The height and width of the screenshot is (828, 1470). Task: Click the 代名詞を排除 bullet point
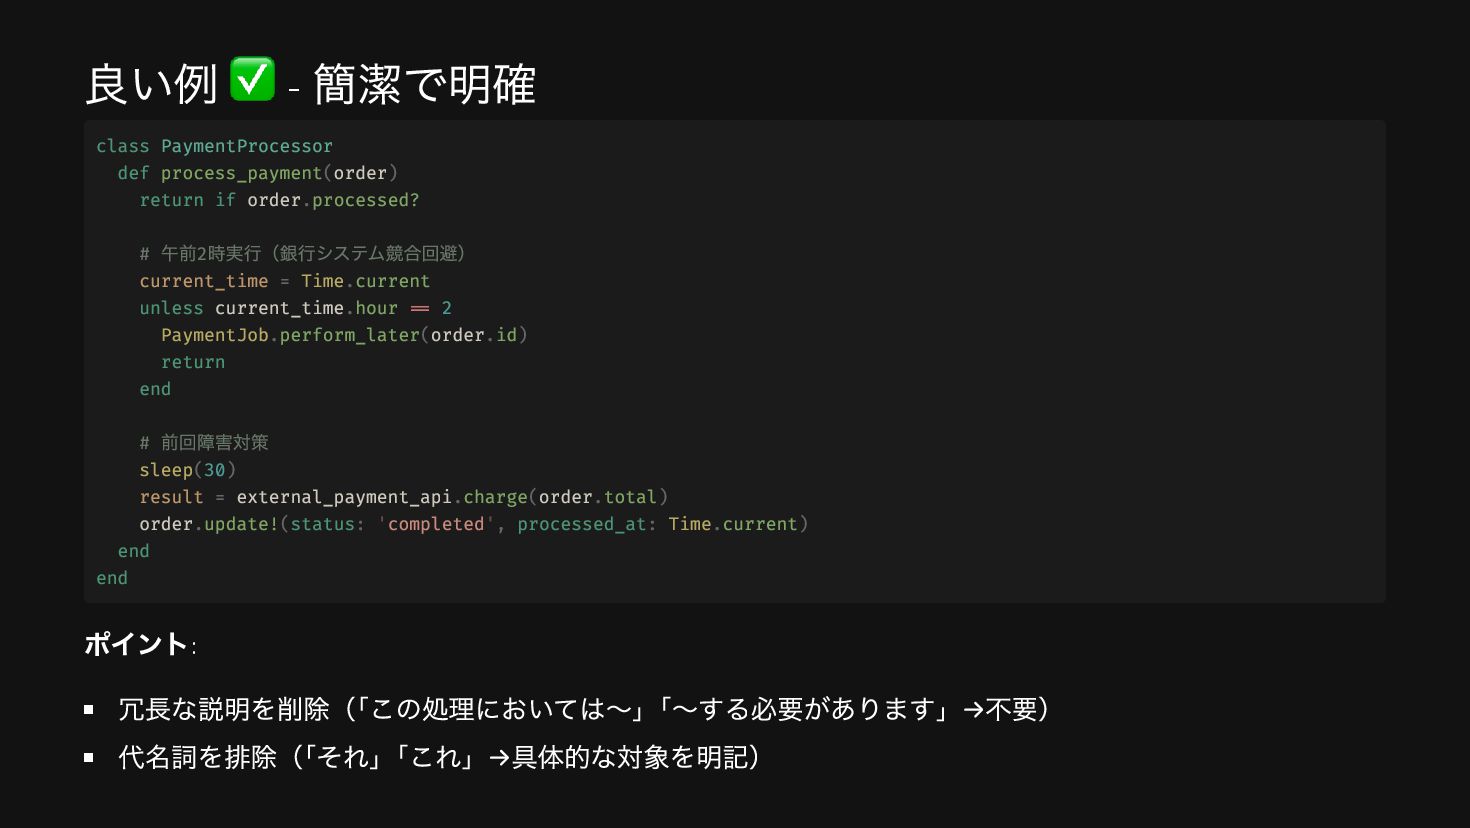[x=440, y=757]
